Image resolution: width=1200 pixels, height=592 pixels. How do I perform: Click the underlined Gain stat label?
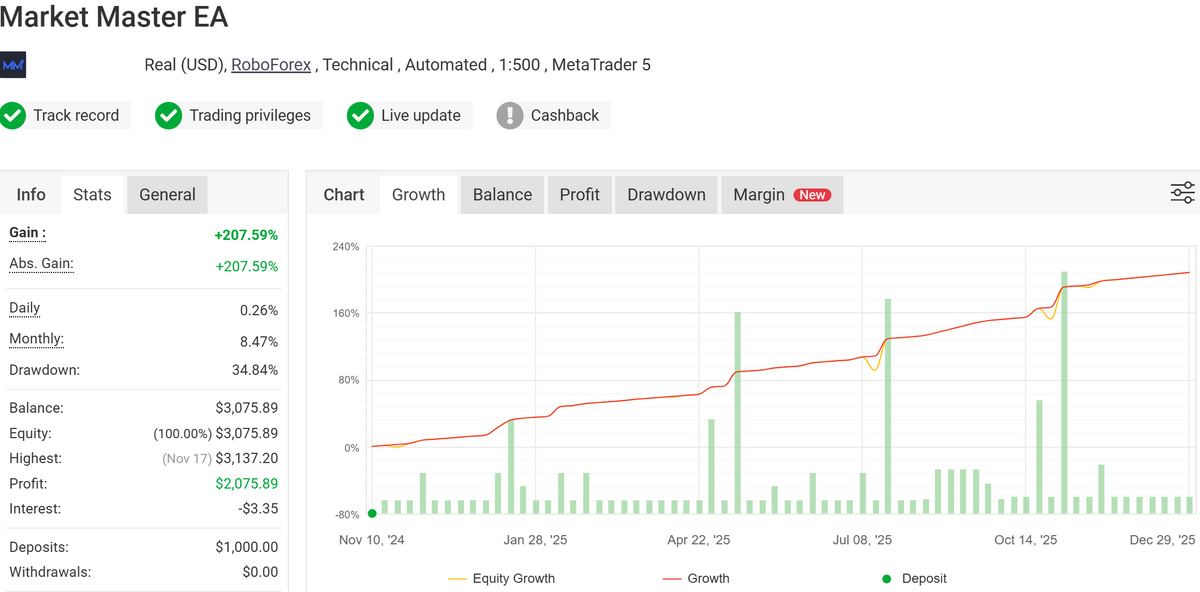[26, 233]
